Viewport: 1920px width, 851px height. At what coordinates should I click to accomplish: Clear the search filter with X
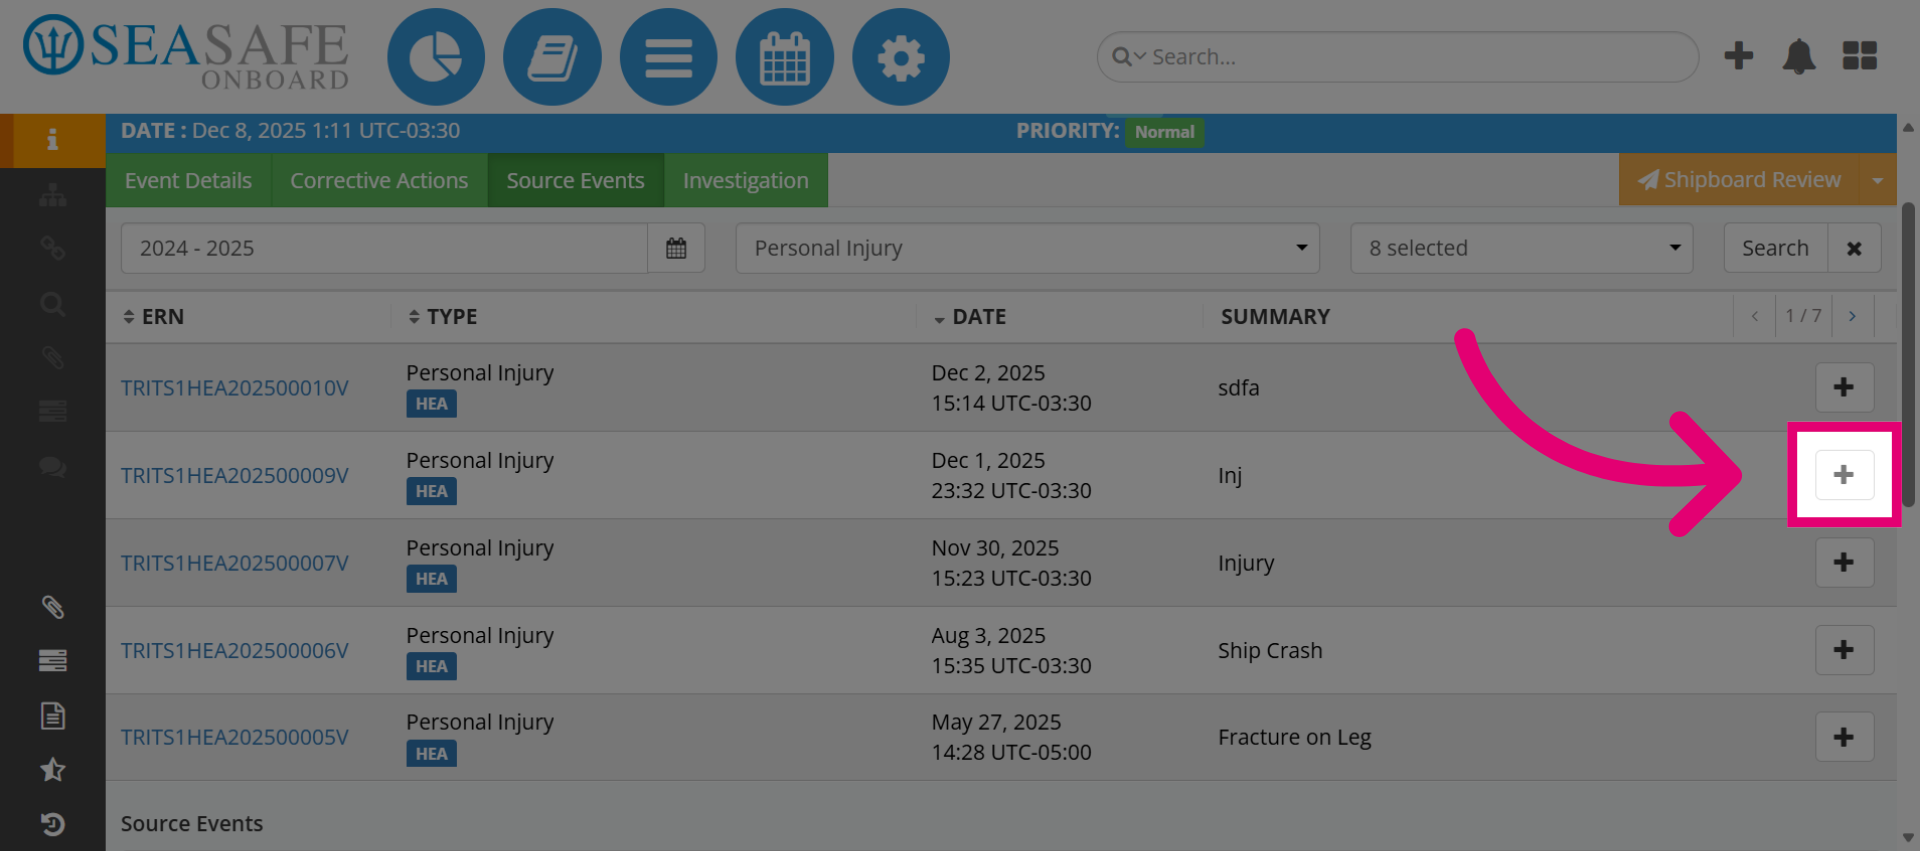1854,248
